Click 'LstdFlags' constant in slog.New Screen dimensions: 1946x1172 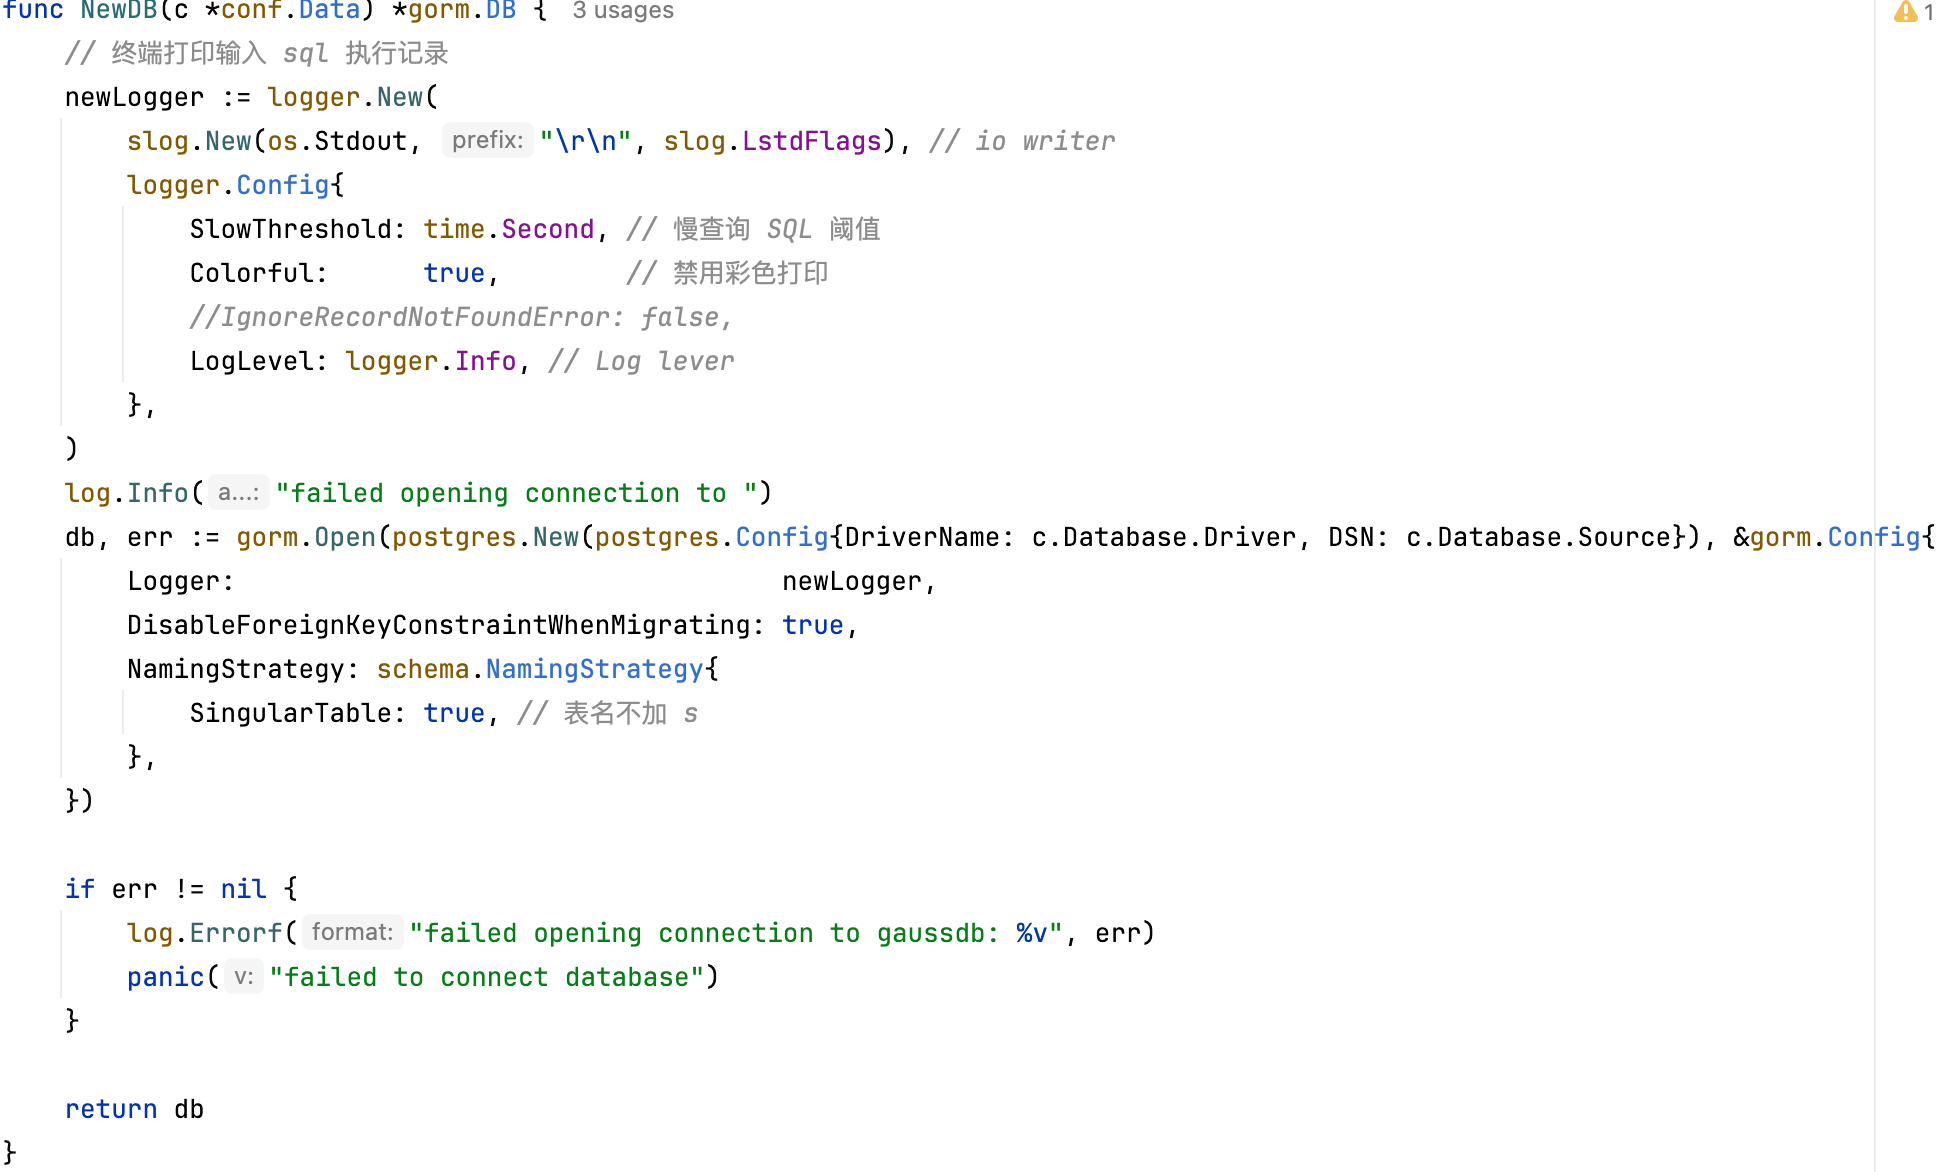tap(811, 141)
